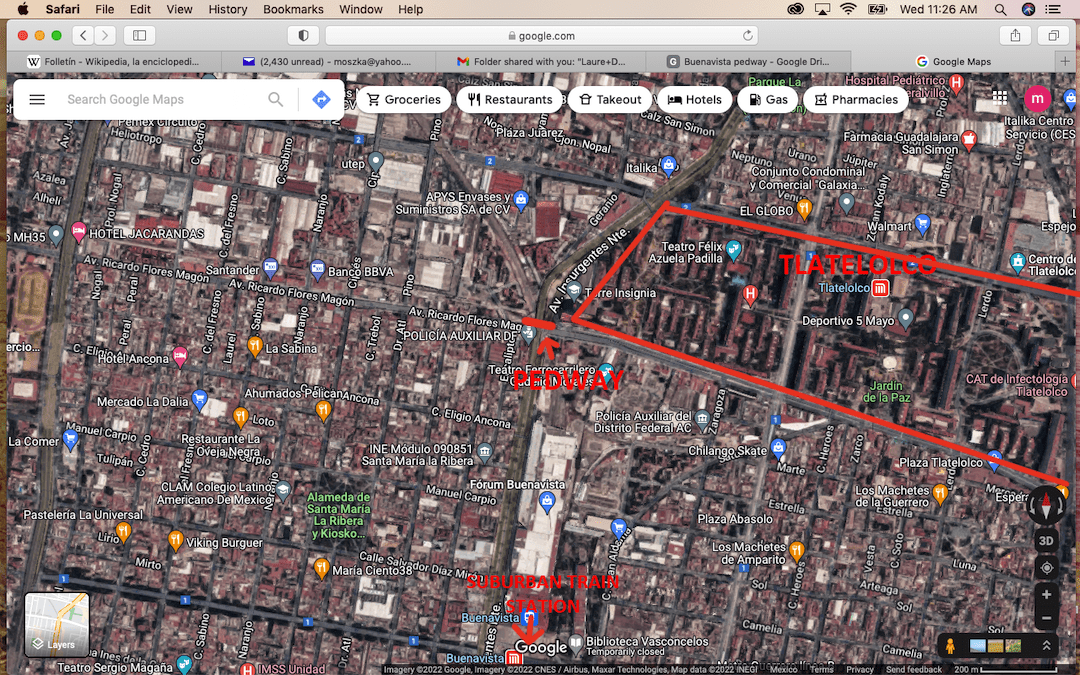Go back in Safari
The height and width of the screenshot is (675, 1080).
[x=83, y=35]
